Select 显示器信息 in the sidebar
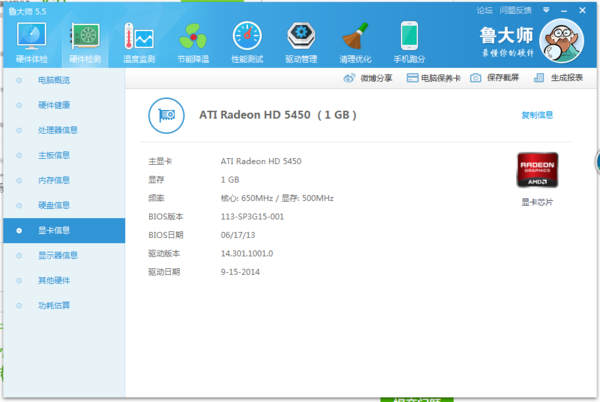 [64, 256]
